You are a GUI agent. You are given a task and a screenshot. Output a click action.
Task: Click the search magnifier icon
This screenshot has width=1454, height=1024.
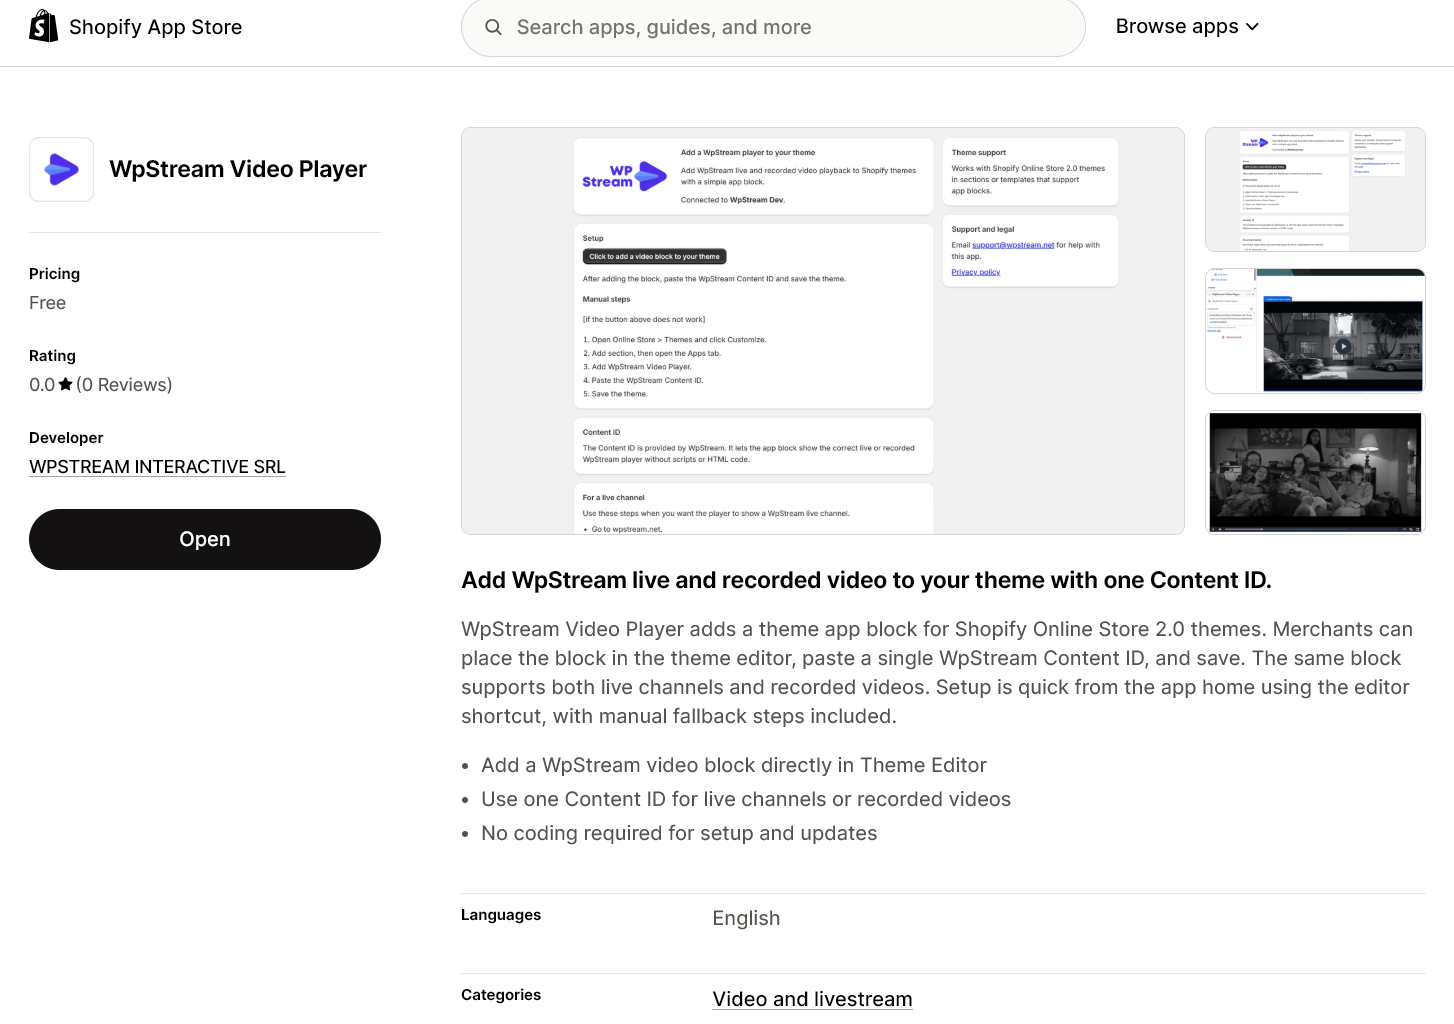pos(493,27)
